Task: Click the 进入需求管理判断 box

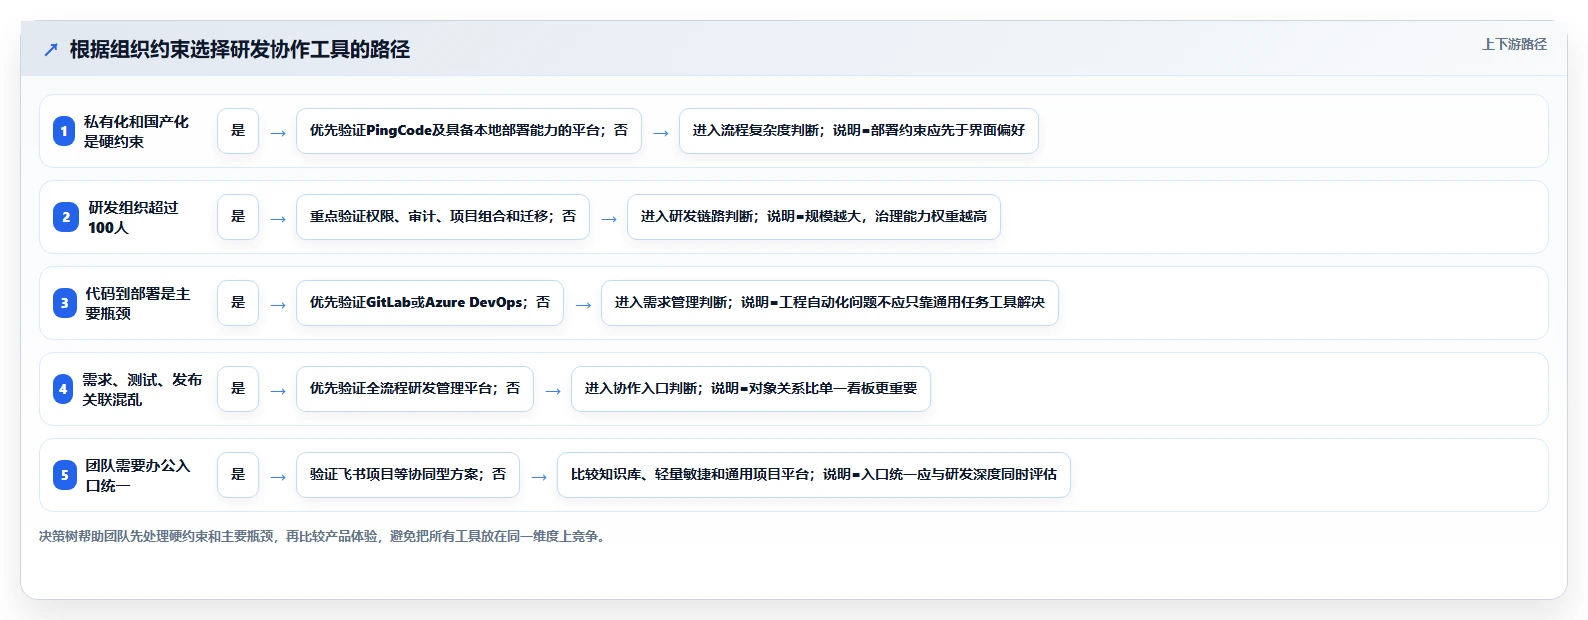Action: tap(830, 303)
